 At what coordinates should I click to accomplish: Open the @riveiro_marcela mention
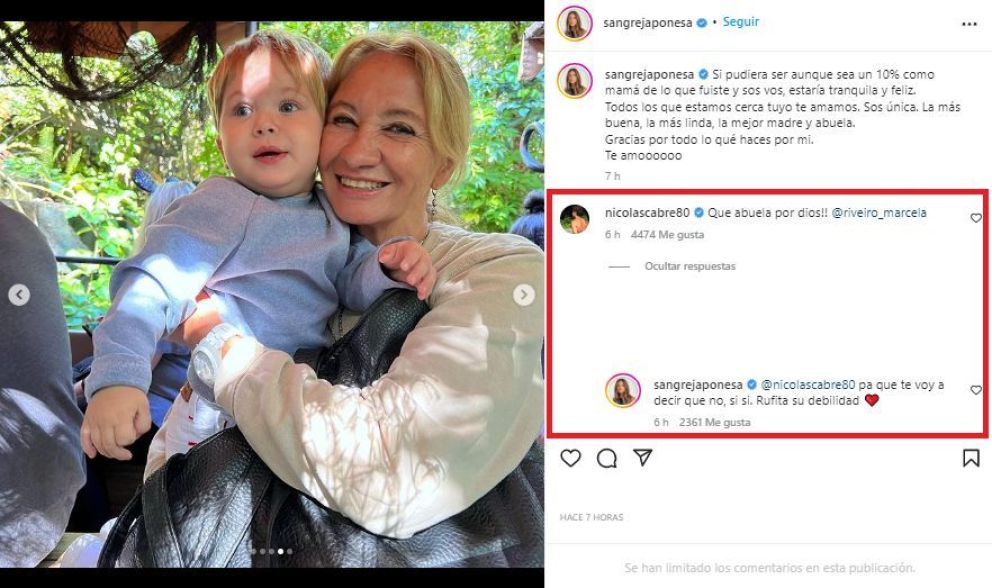[x=879, y=213]
